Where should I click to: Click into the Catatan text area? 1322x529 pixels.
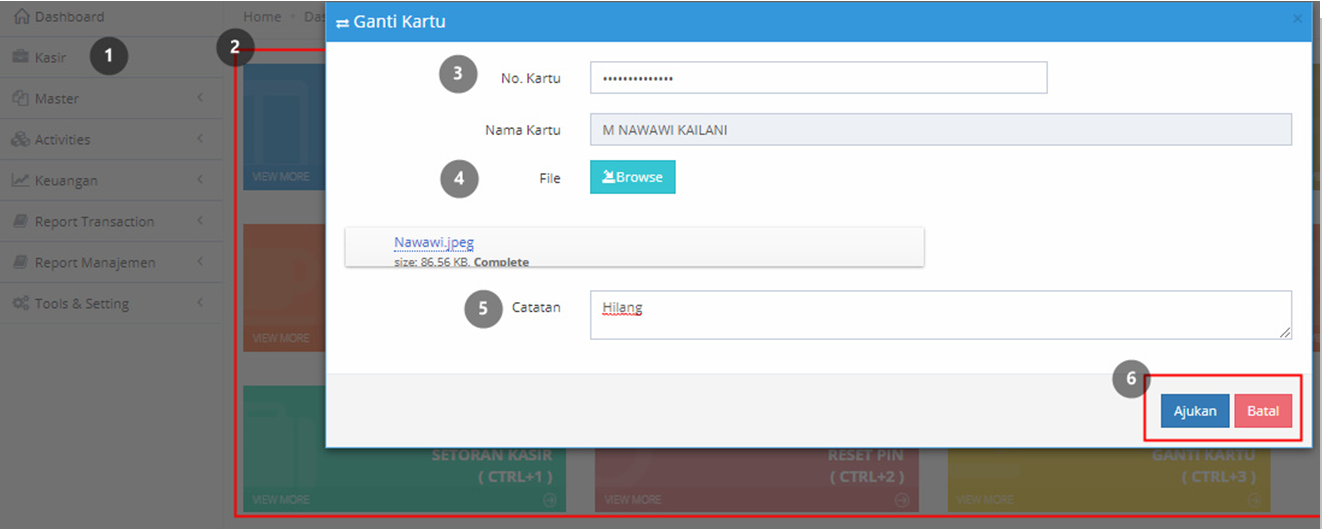(x=941, y=315)
